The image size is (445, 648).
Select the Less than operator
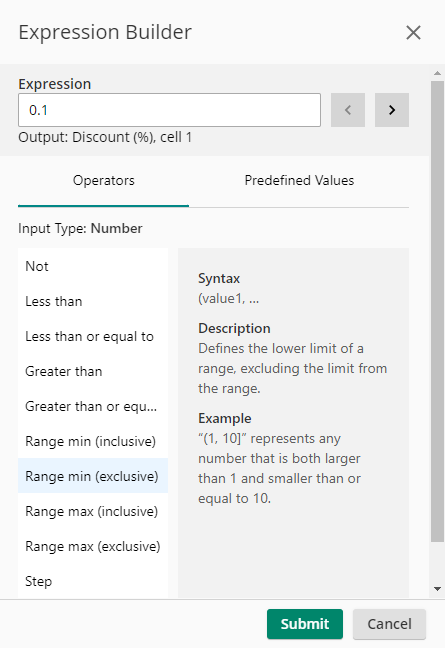pyautogui.click(x=93, y=301)
